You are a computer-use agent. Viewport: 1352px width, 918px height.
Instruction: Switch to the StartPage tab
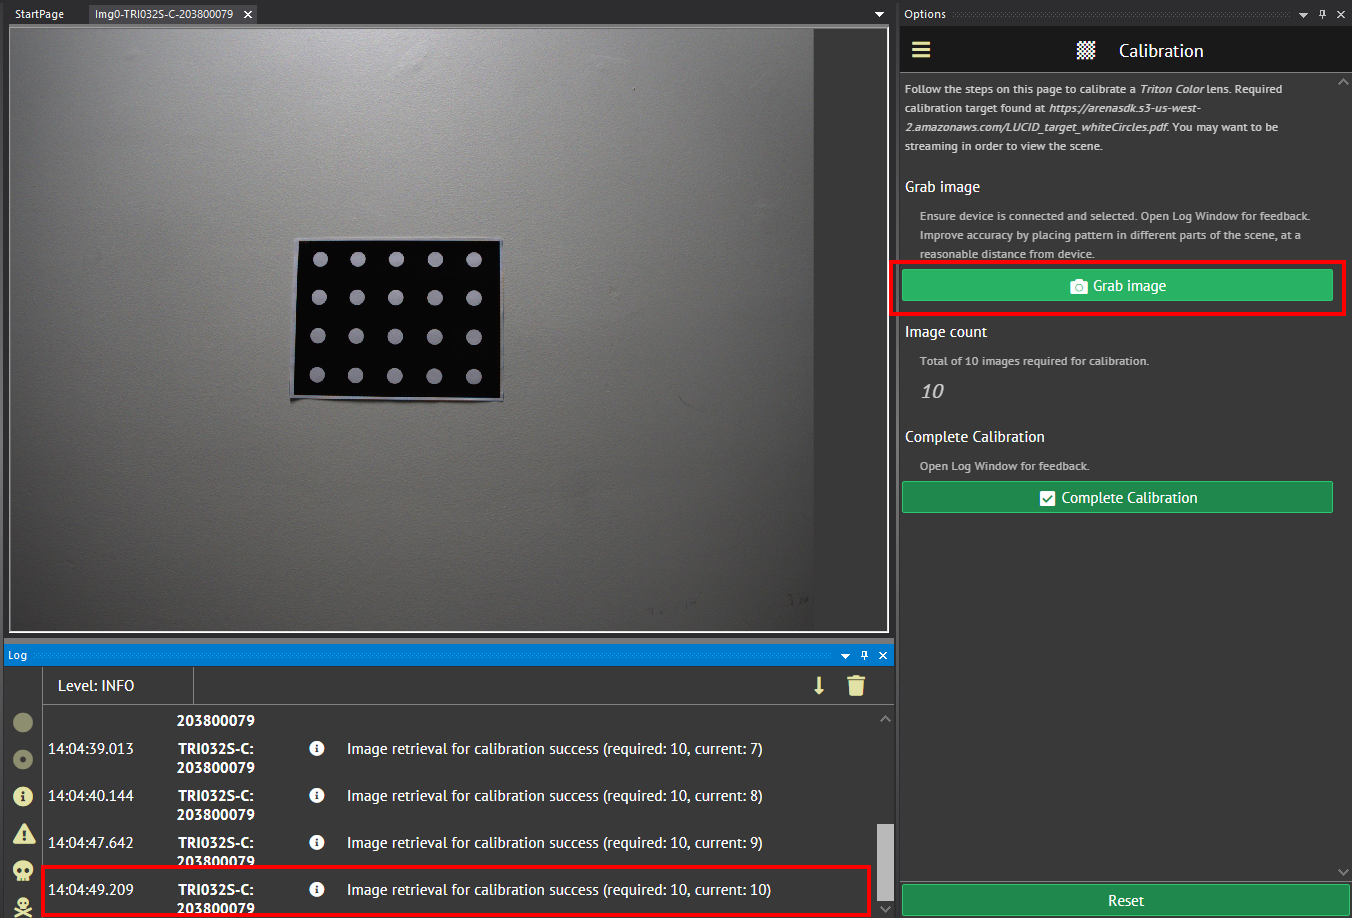37,13
